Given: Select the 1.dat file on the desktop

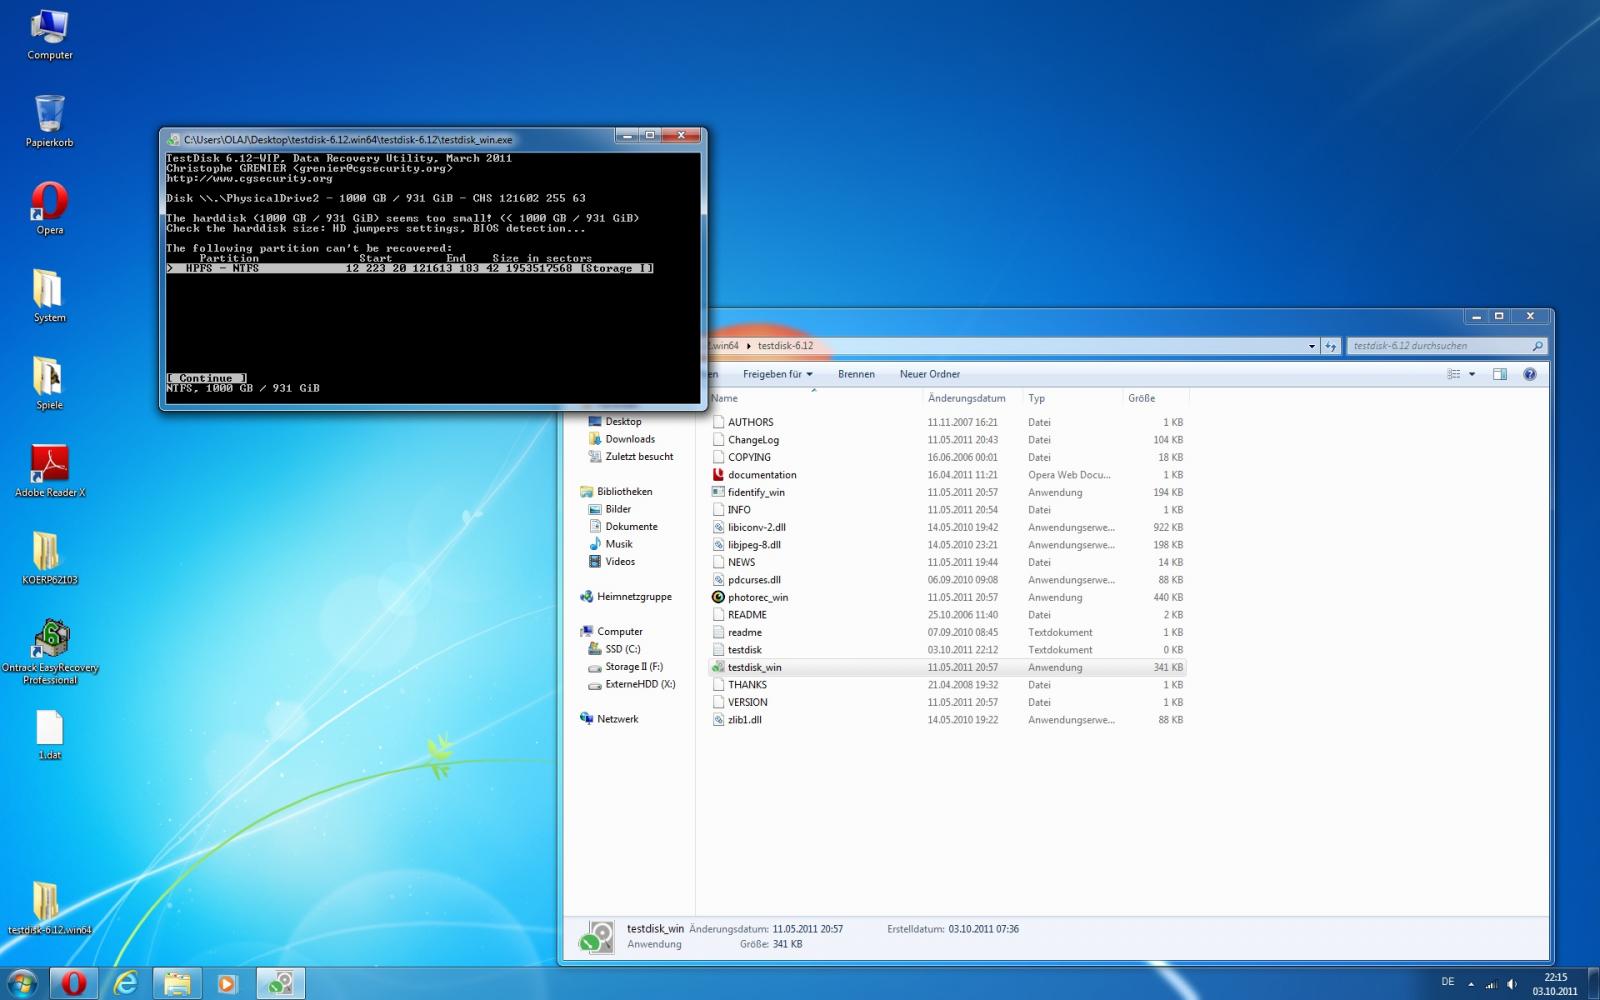Looking at the screenshot, I should pyautogui.click(x=50, y=734).
